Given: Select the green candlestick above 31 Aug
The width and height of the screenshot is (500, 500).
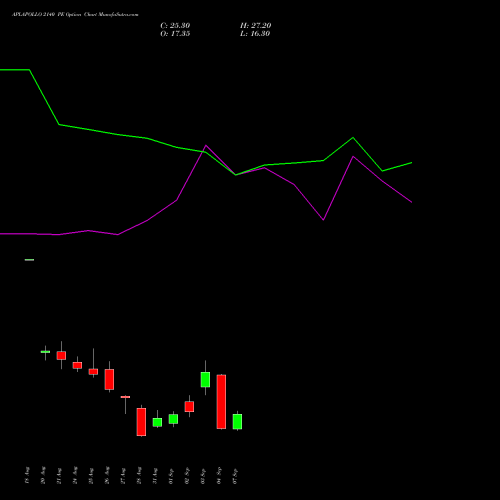Looking at the screenshot, I should (x=157, y=422).
